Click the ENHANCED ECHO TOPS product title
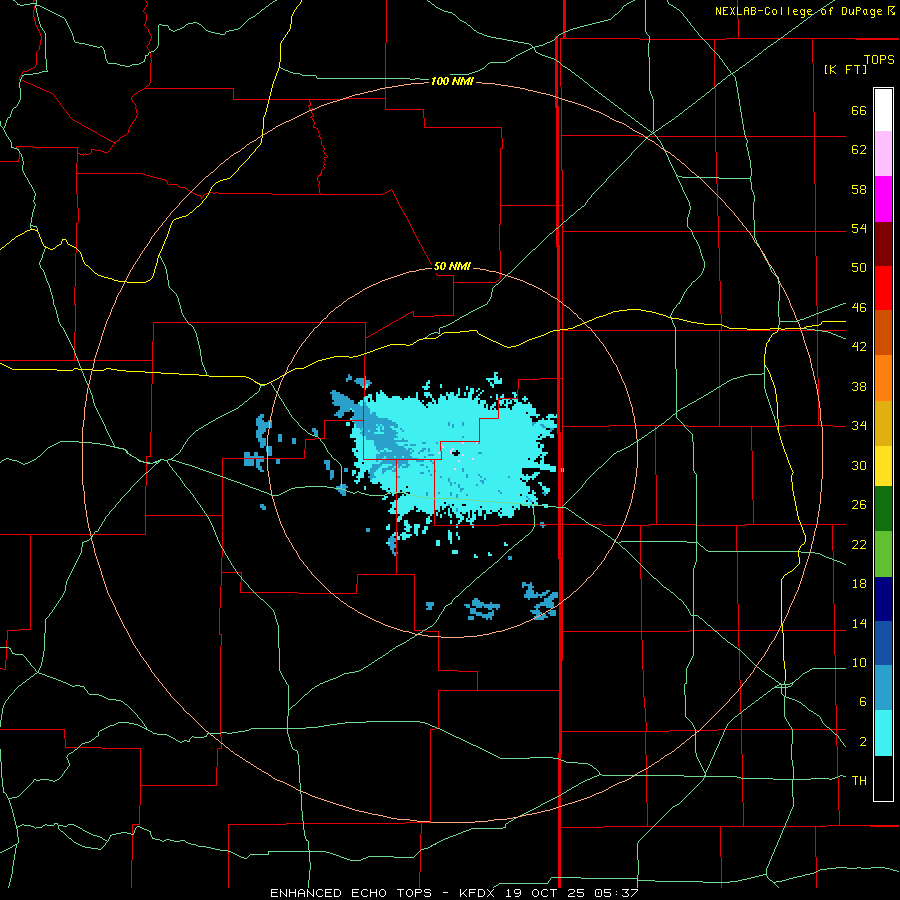This screenshot has height=900, width=900. point(351,893)
